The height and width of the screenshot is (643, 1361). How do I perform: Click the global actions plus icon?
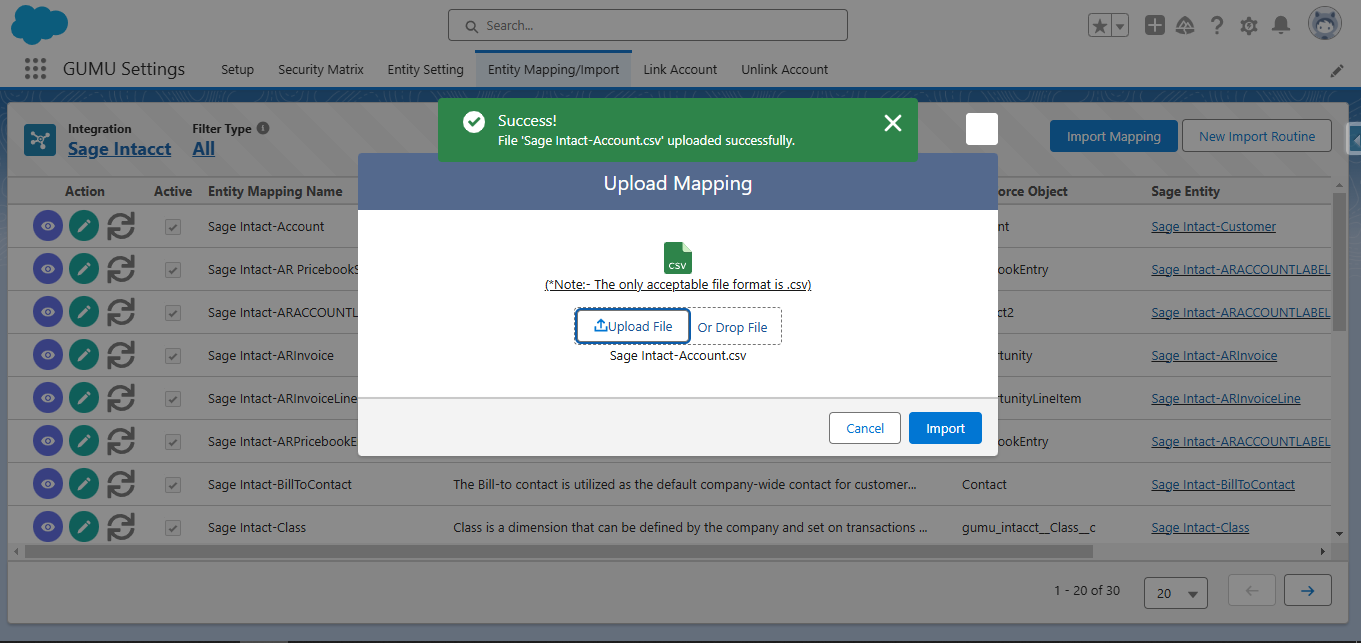coord(1154,26)
